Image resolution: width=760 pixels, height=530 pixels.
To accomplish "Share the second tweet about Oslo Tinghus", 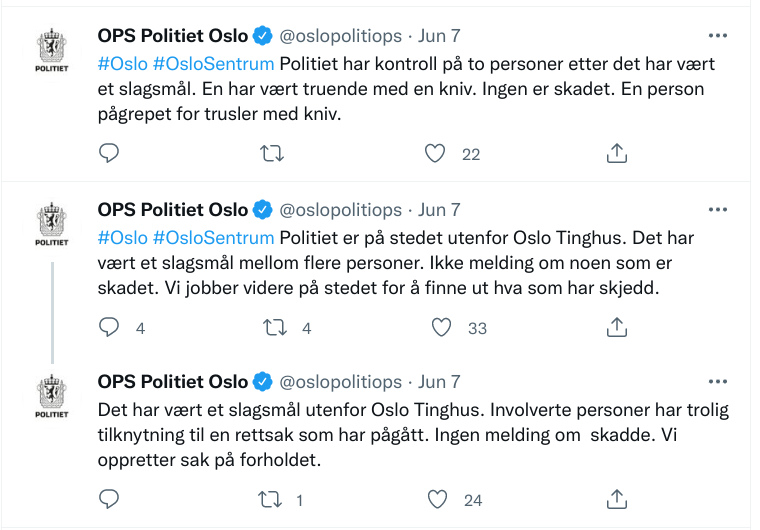I will 617,327.
